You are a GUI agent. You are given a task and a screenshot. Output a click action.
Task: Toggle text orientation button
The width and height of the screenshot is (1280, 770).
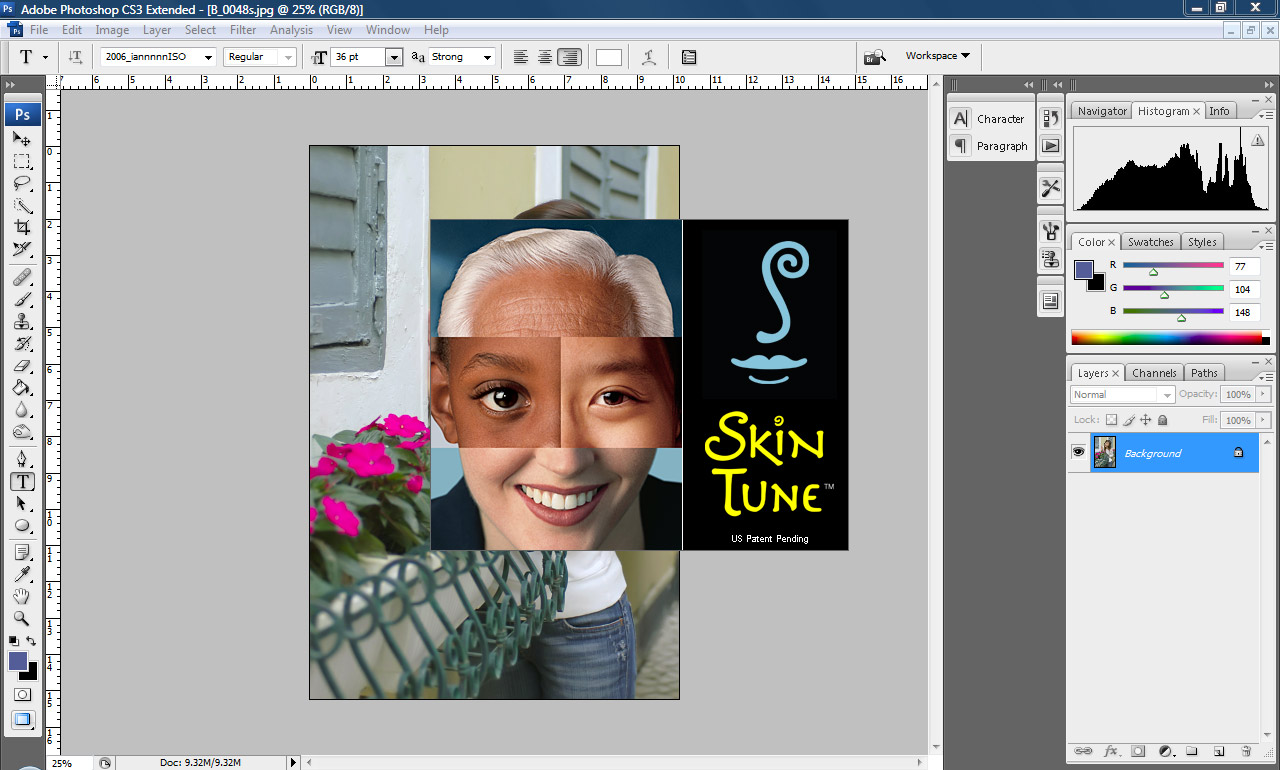point(75,57)
